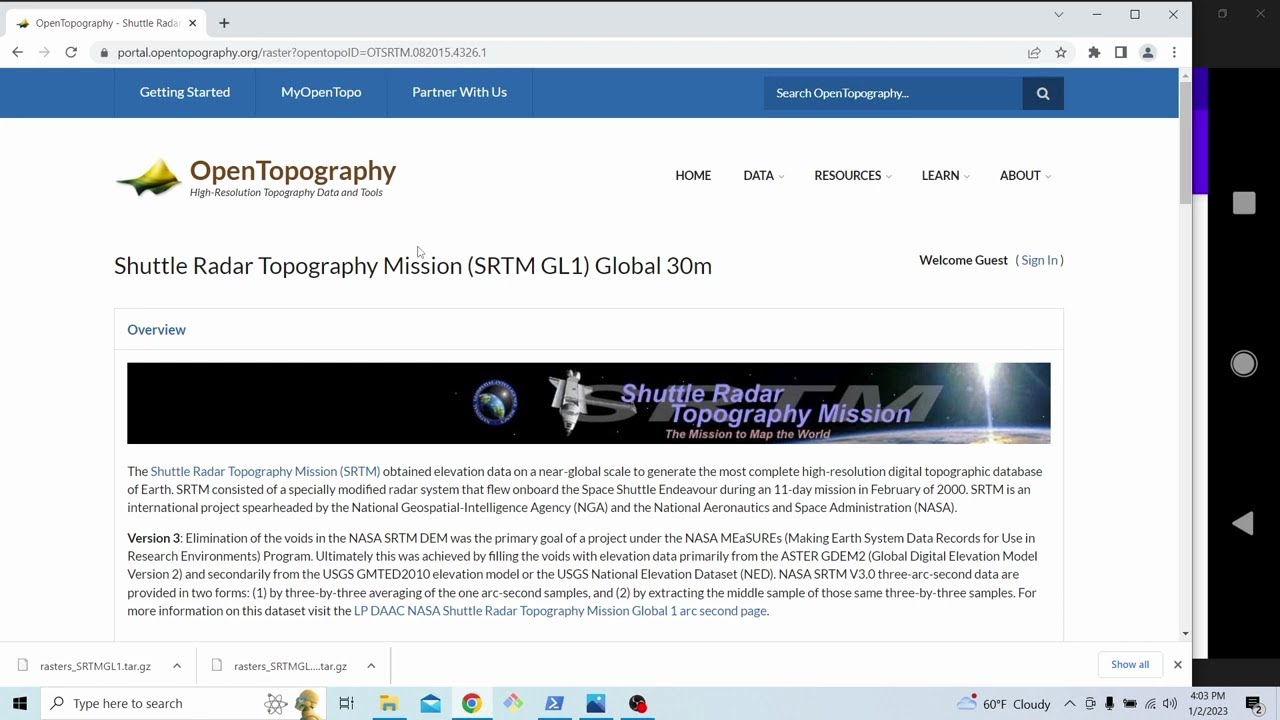
Task: Click Show all downloads button
Action: click(1130, 664)
